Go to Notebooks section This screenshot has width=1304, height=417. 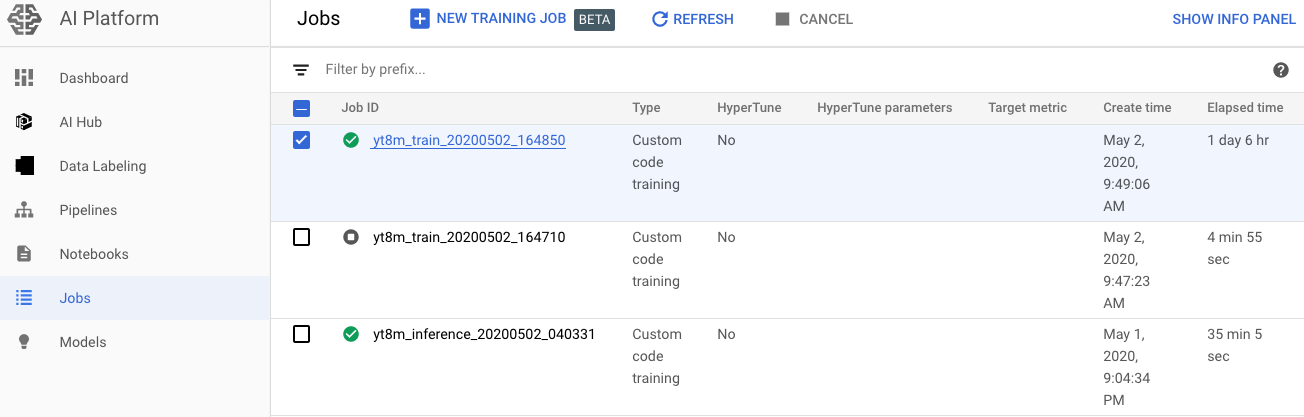(x=135, y=254)
